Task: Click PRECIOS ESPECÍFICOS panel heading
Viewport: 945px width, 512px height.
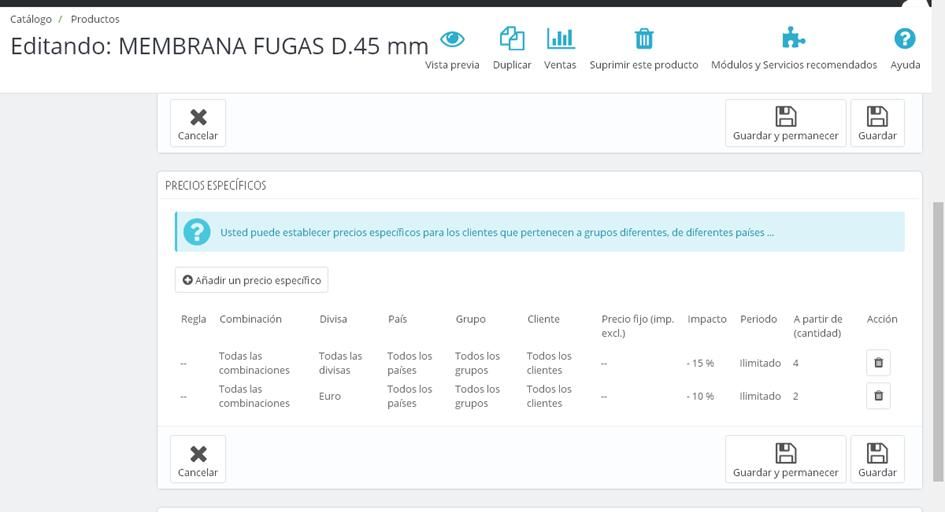Action: tap(215, 186)
